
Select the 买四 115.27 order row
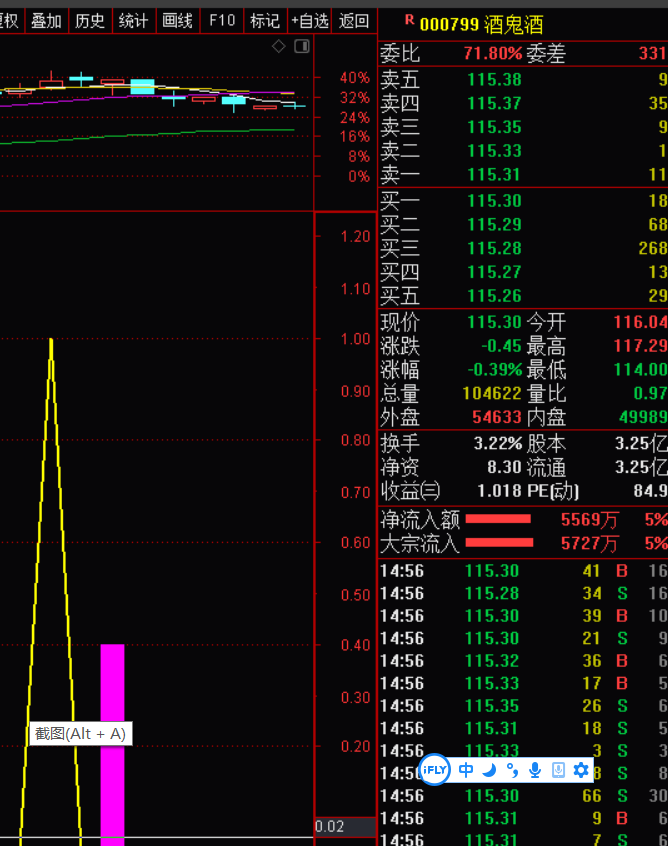(523, 272)
